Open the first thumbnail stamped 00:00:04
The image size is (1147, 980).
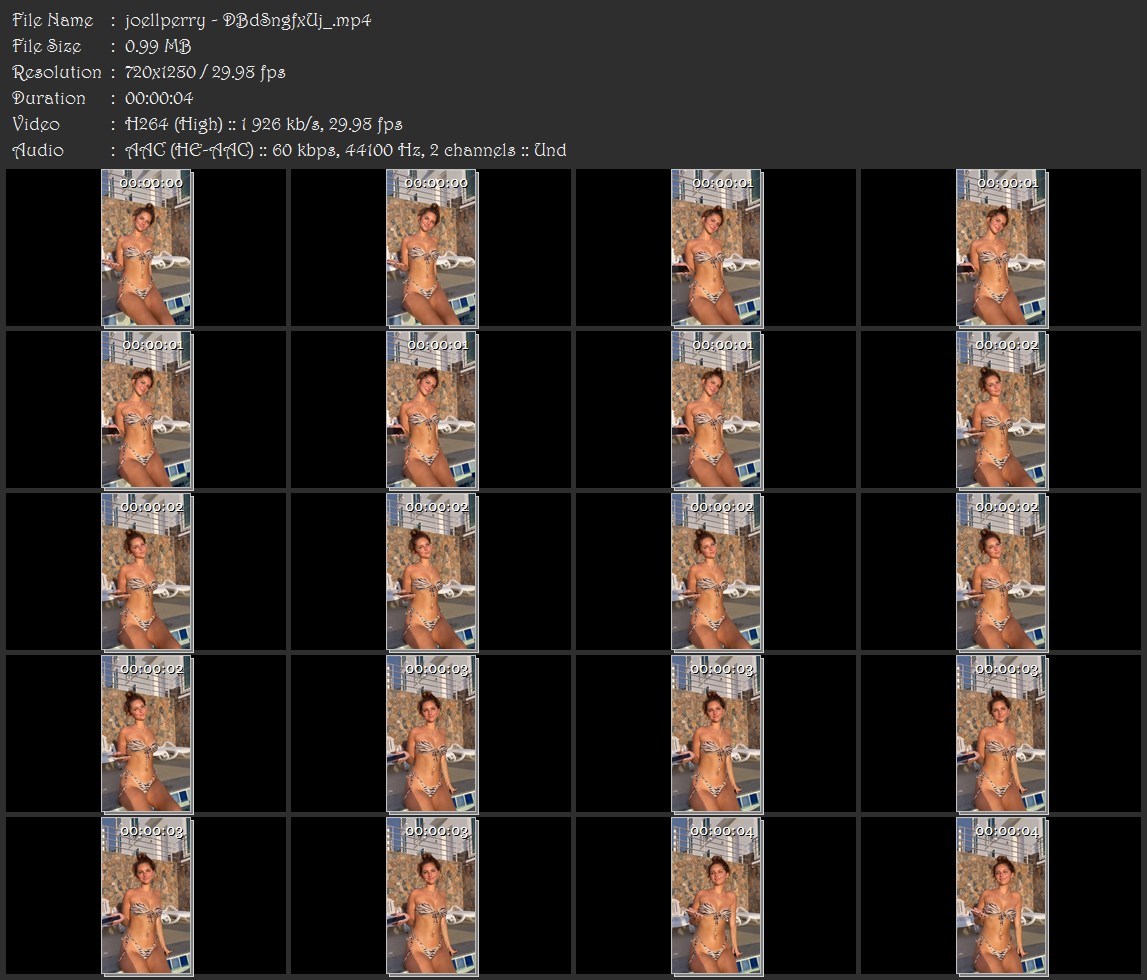[x=717, y=896]
